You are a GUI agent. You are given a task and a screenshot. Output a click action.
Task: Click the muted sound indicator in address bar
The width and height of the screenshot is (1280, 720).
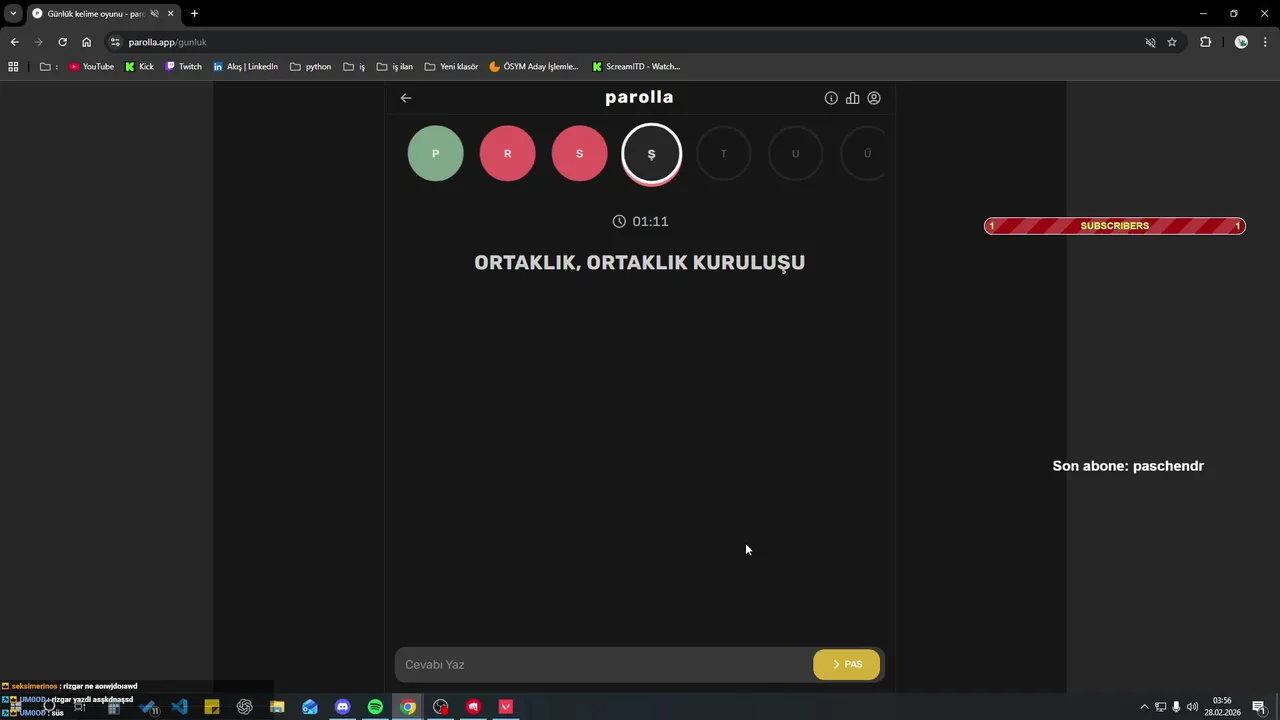tap(1150, 42)
